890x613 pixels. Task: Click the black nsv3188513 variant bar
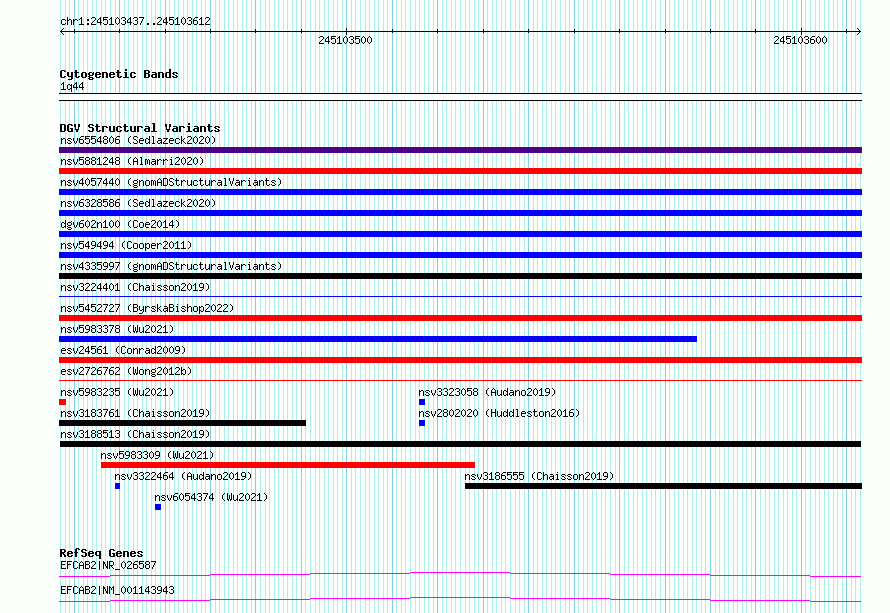tap(460, 444)
